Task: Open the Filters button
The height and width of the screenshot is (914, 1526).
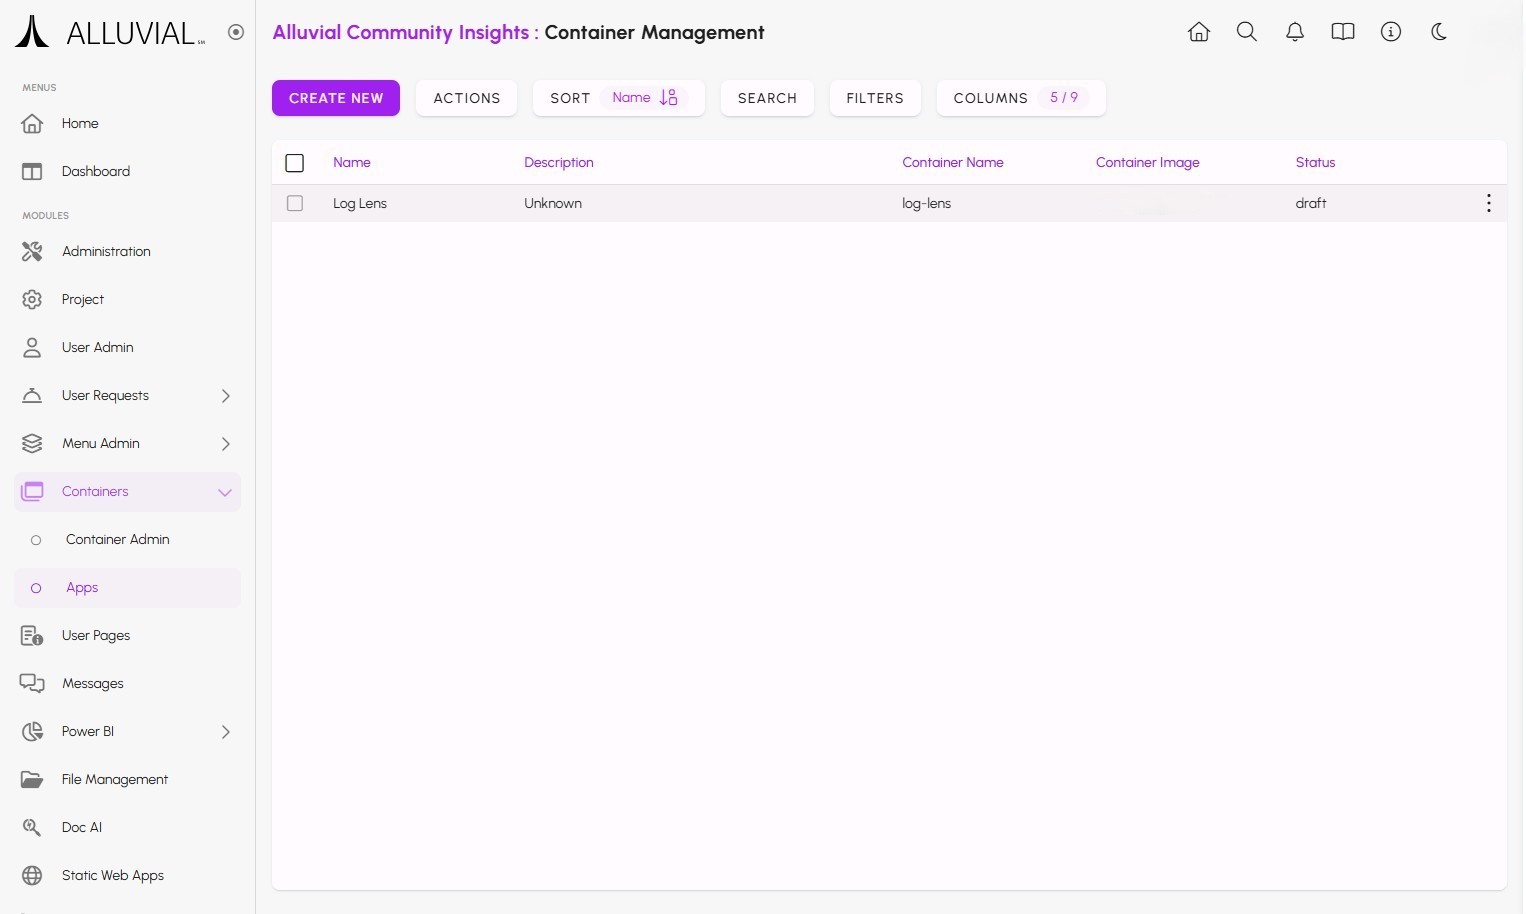Action: click(875, 98)
